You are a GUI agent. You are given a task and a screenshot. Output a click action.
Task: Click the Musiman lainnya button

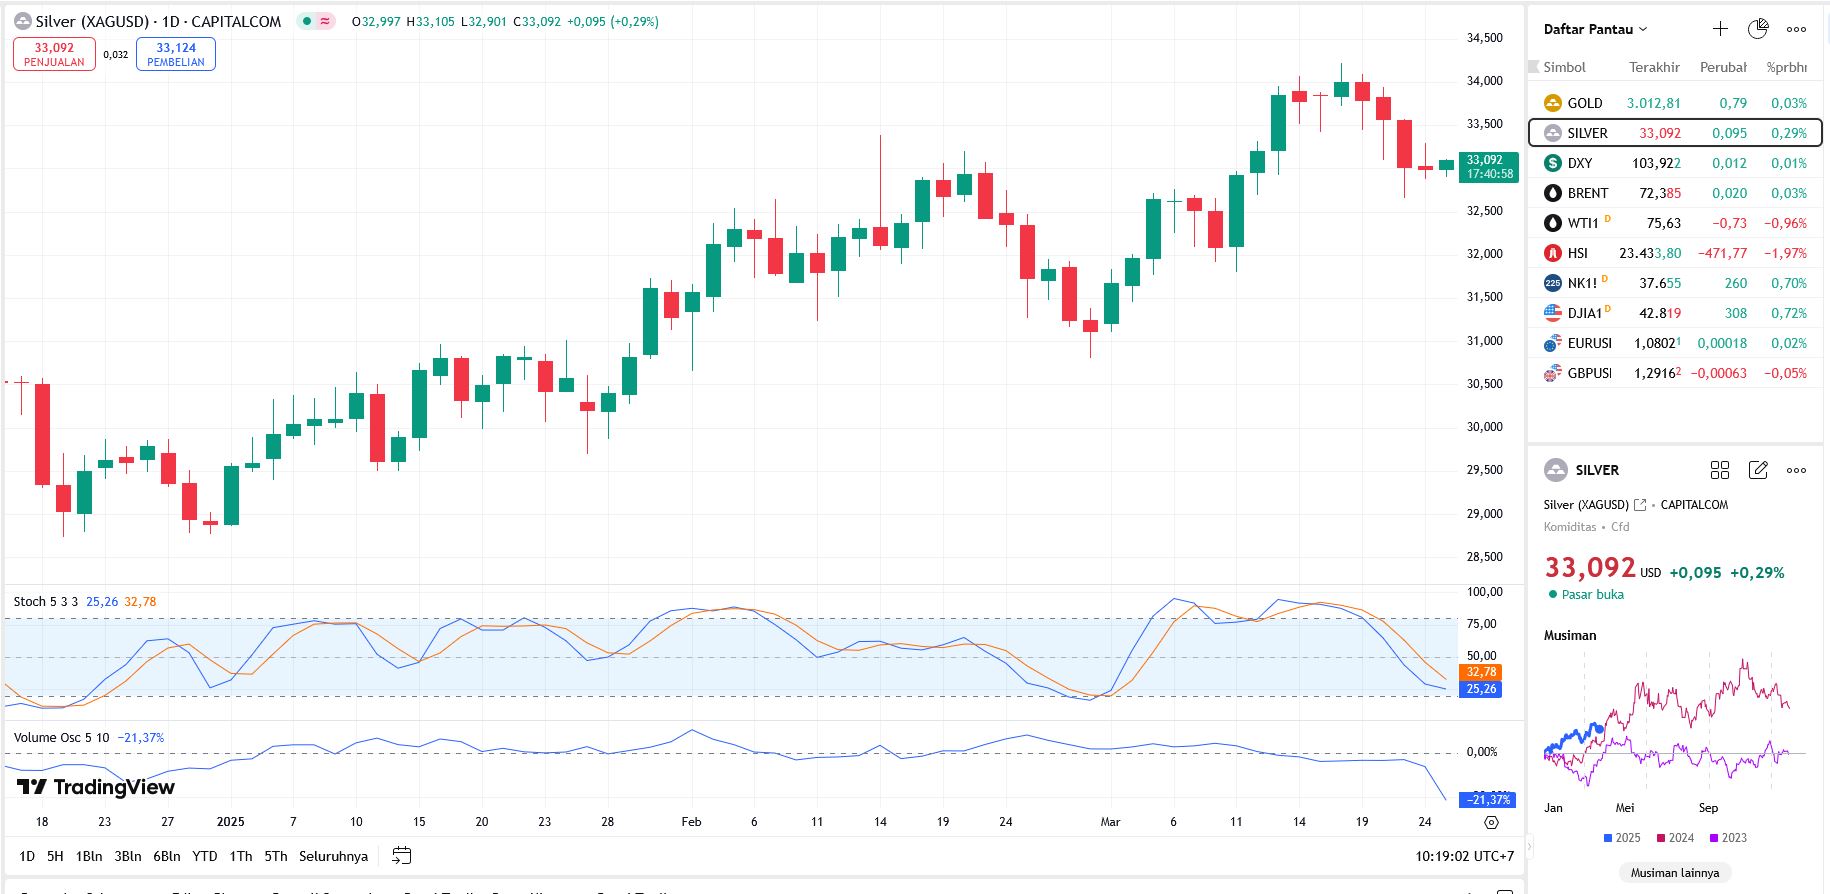(x=1674, y=872)
